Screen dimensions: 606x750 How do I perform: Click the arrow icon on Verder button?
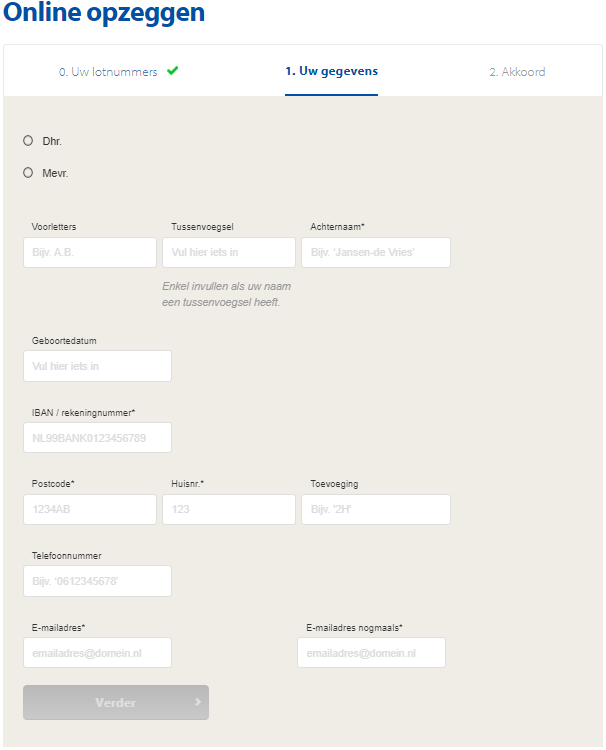coord(198,702)
